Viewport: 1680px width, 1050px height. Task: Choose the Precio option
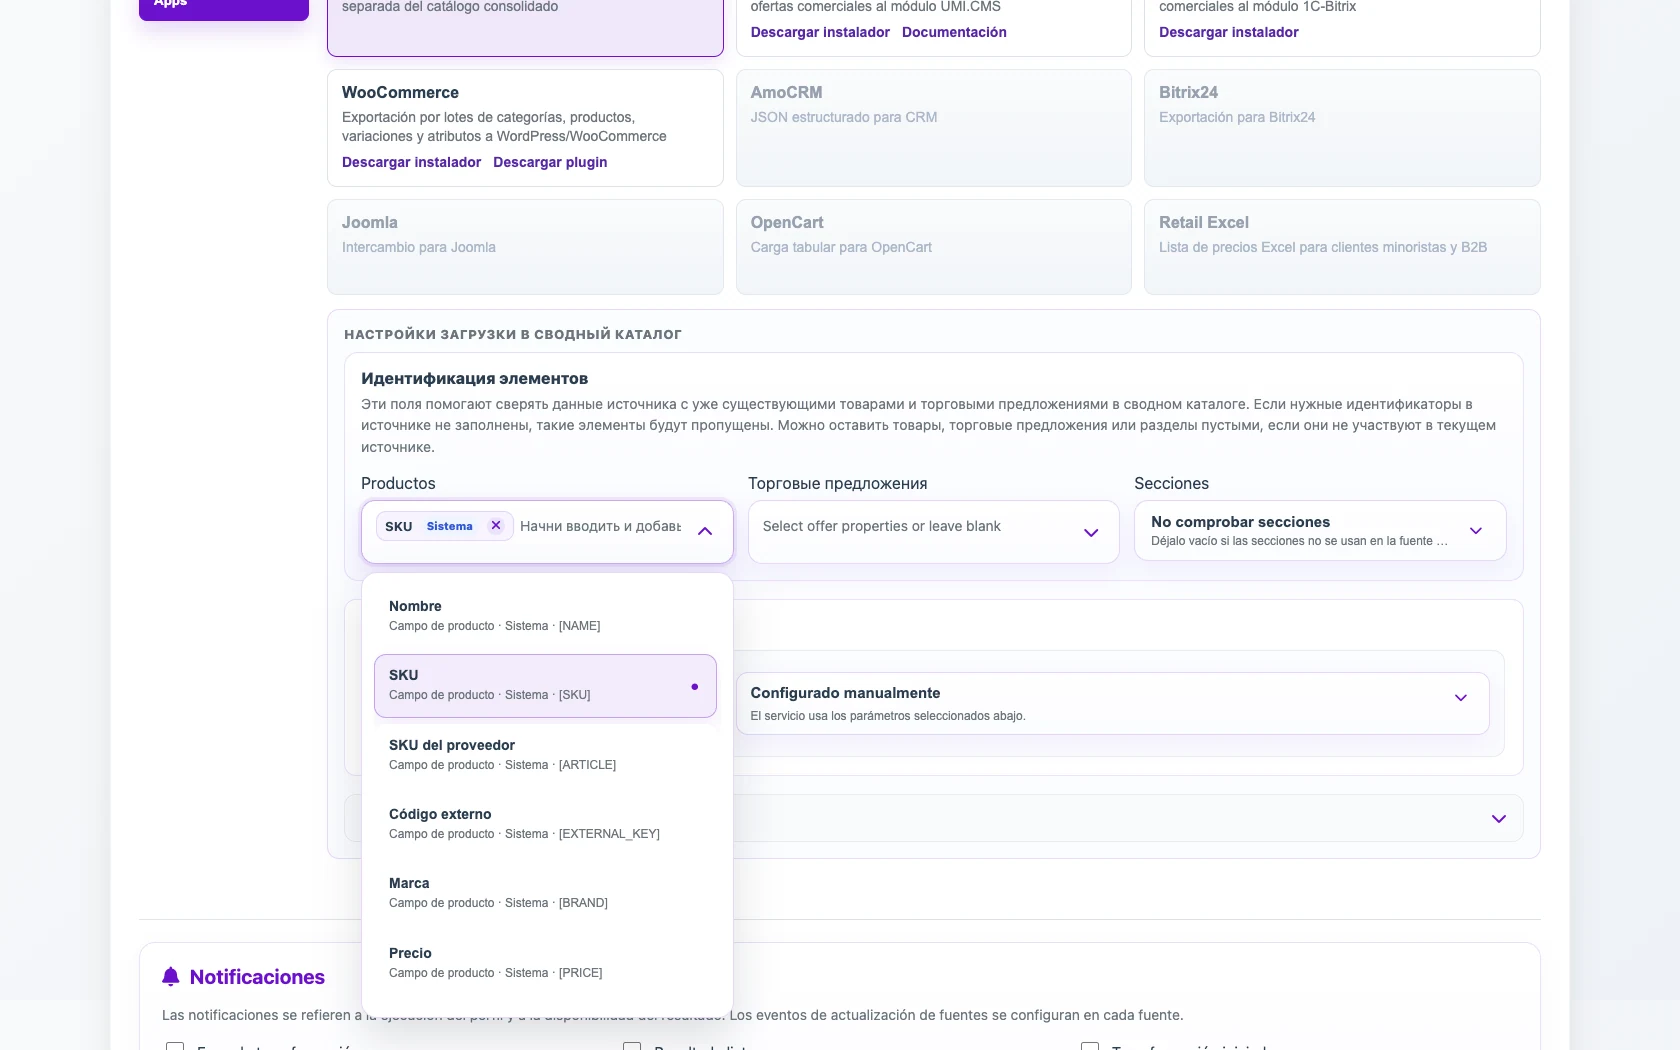tap(545, 963)
